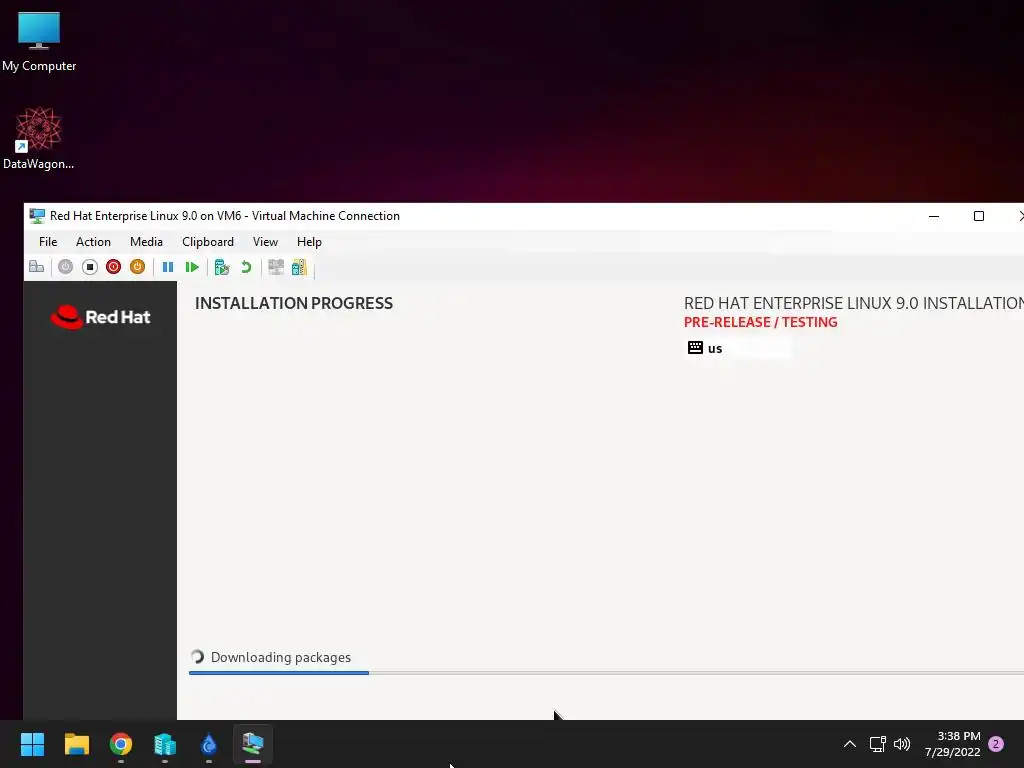
Task: Open the Clipboard menu
Action: 208,242
